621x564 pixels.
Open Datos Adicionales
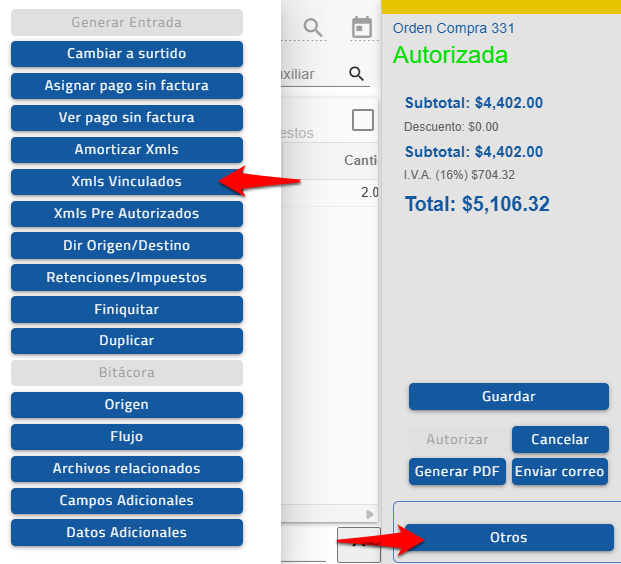point(127,533)
